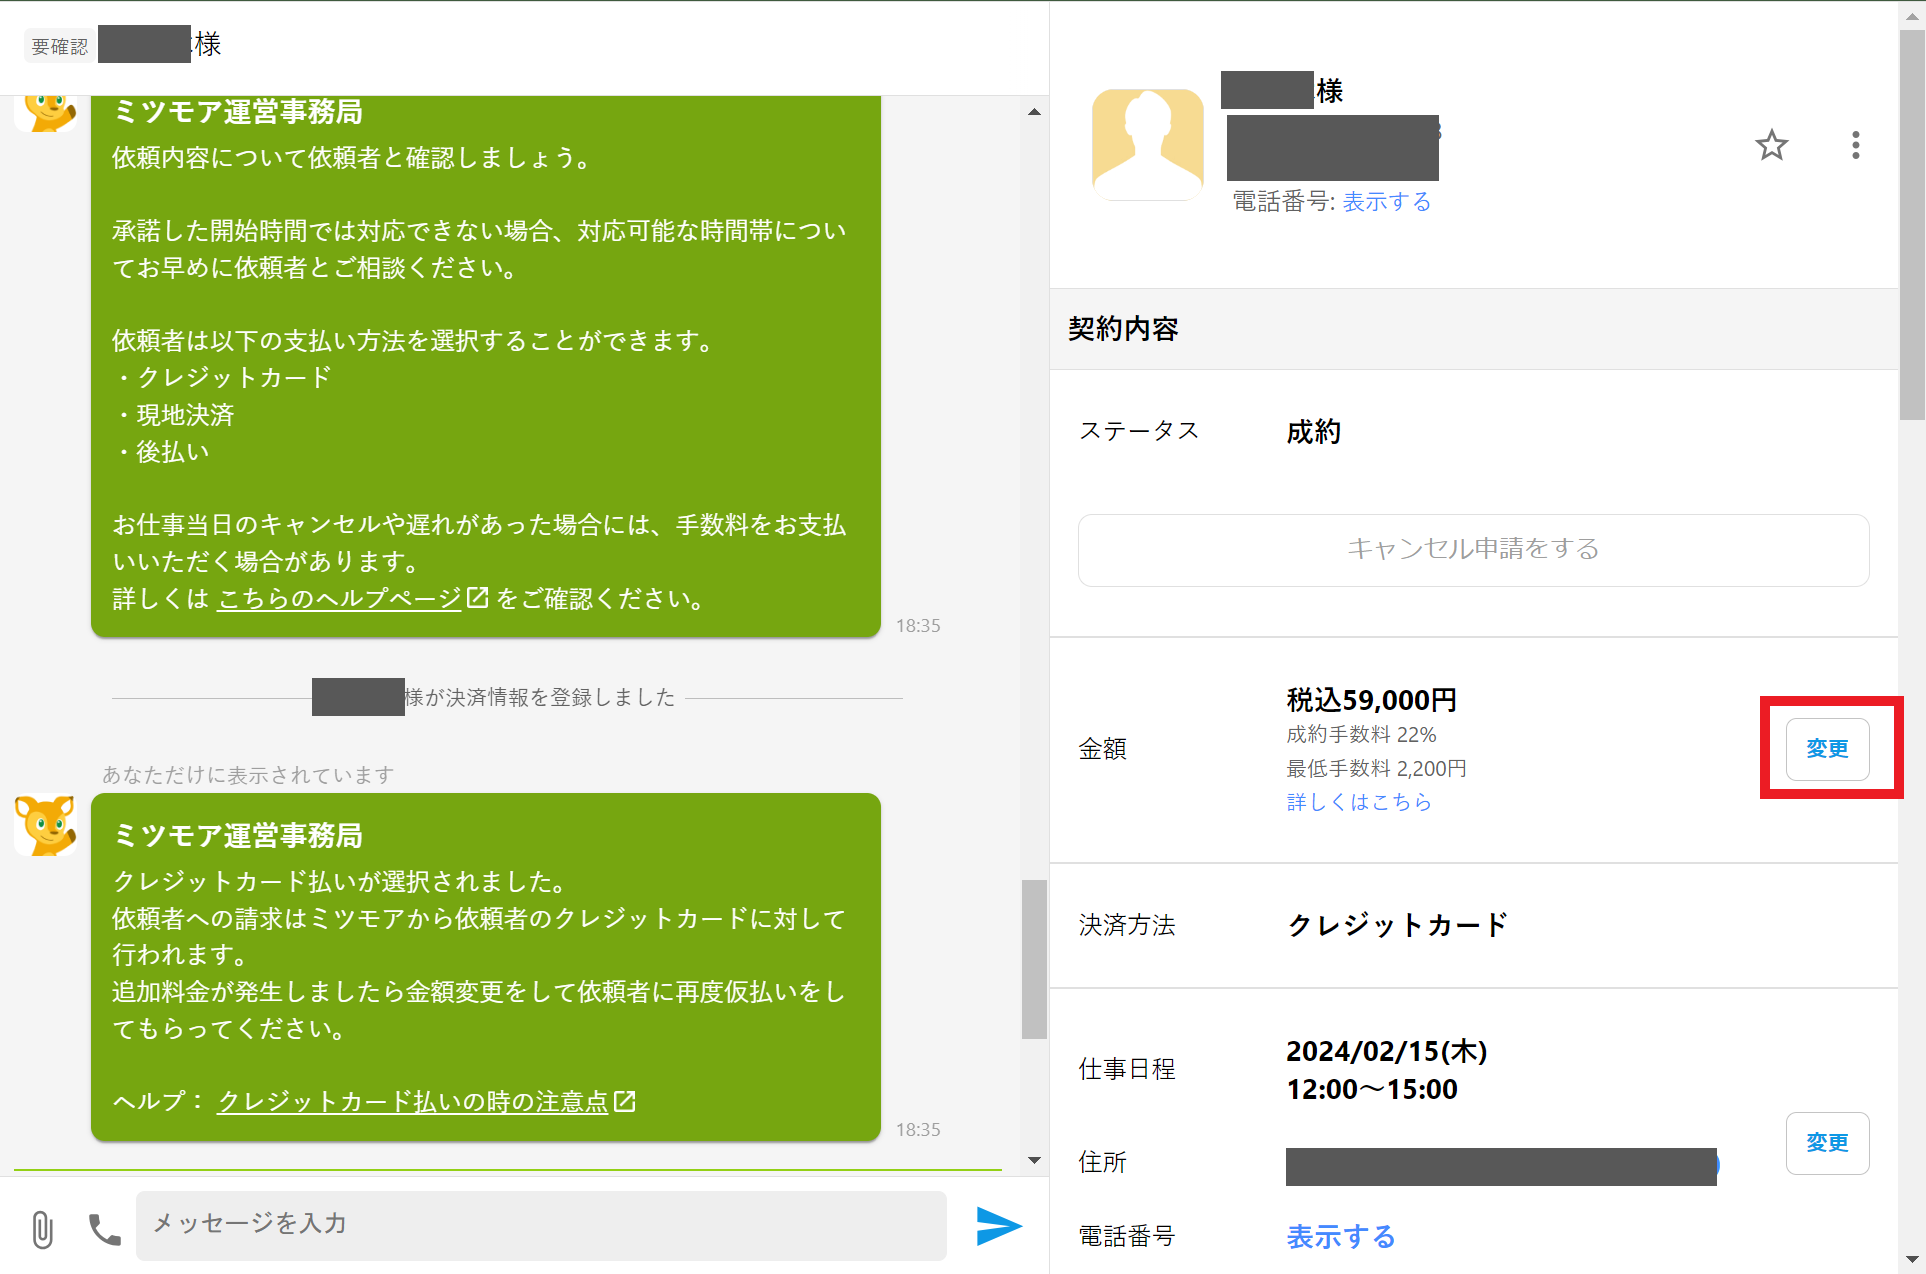
Task: Star the customer as favorite
Action: click(x=1771, y=146)
